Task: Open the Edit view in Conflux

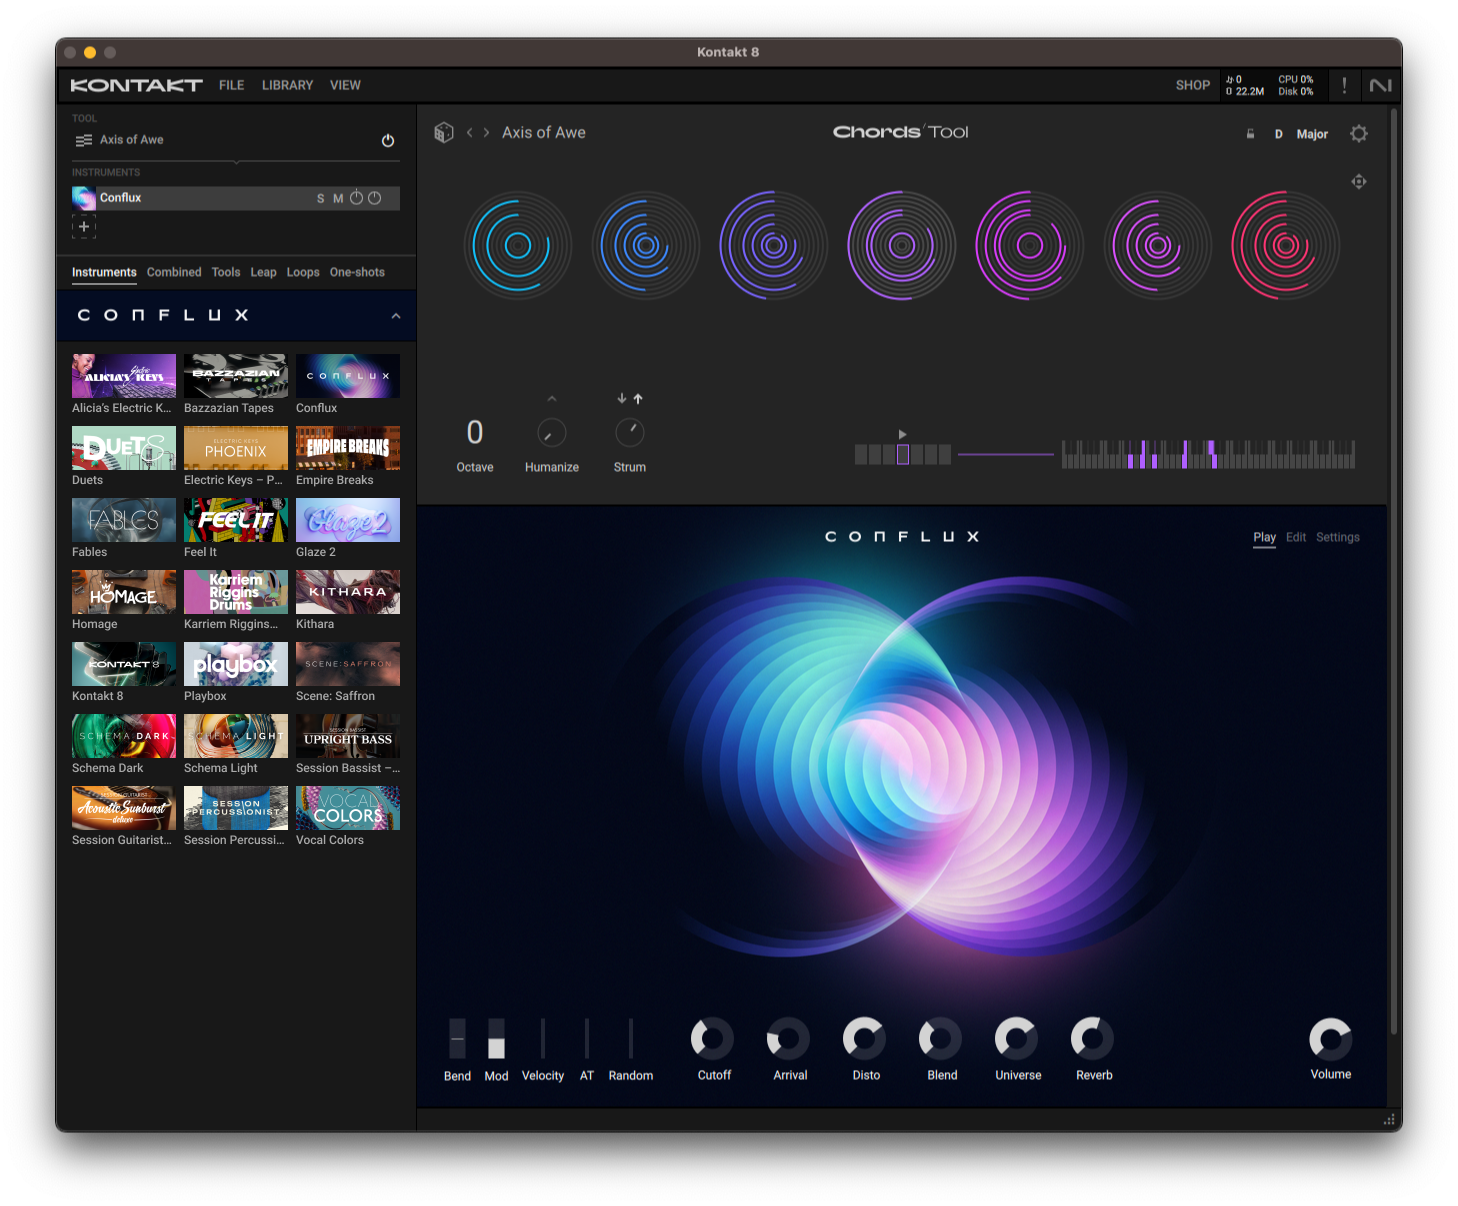Action: 1296,537
